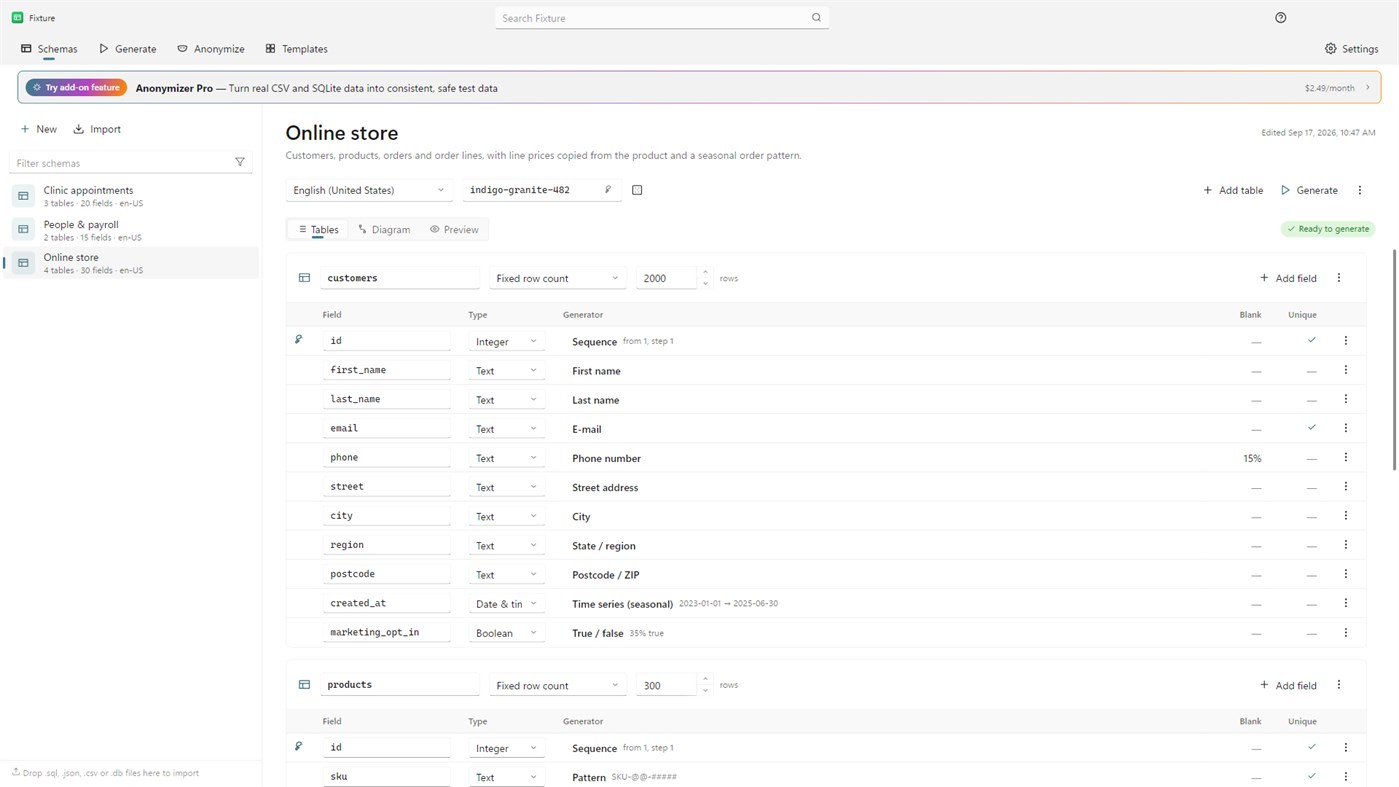Open the products Fixed row count dropdown
Screen dimensions: 1399x787
pyautogui.click(x=557, y=685)
